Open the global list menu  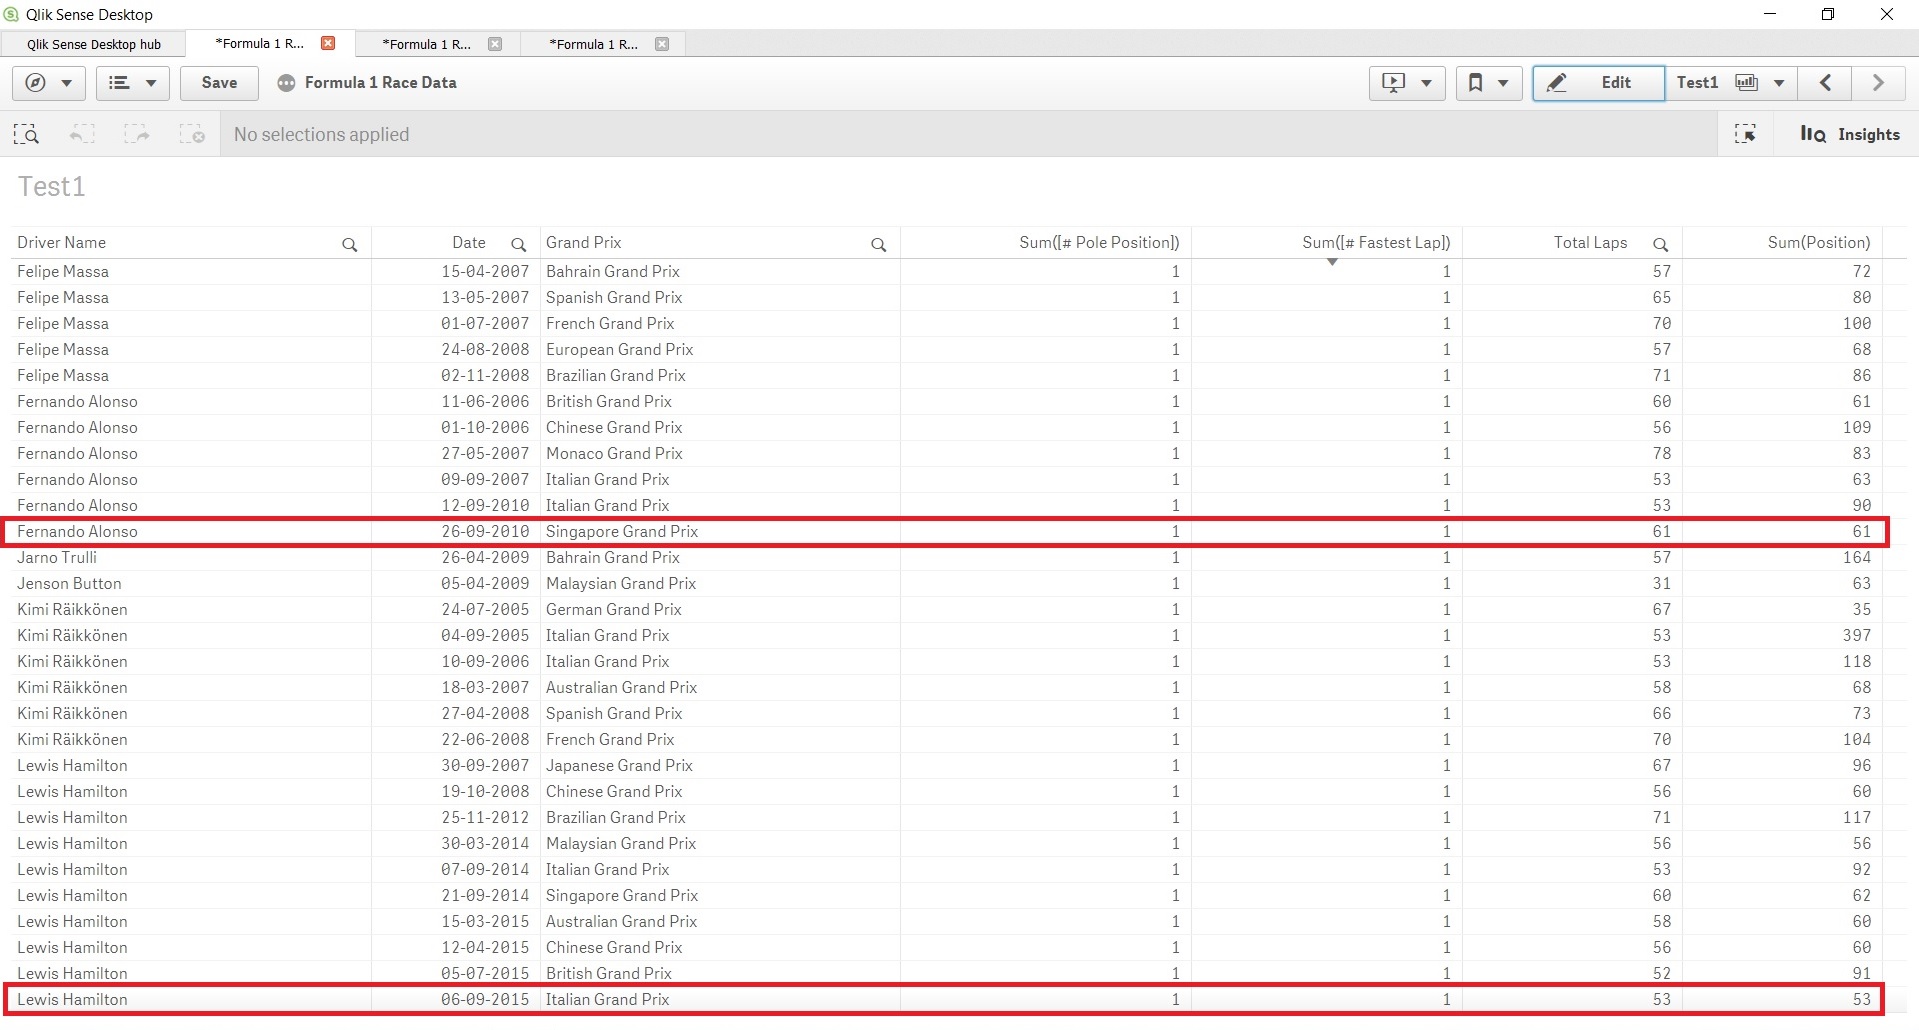tap(132, 83)
